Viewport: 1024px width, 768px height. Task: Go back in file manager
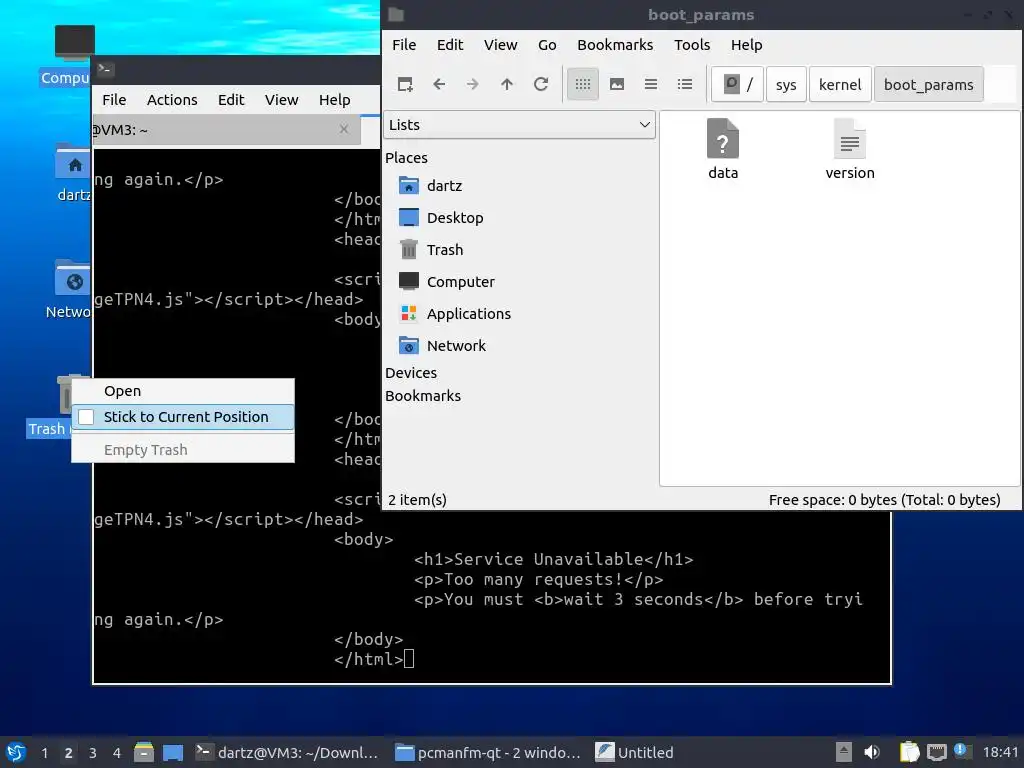(x=439, y=84)
